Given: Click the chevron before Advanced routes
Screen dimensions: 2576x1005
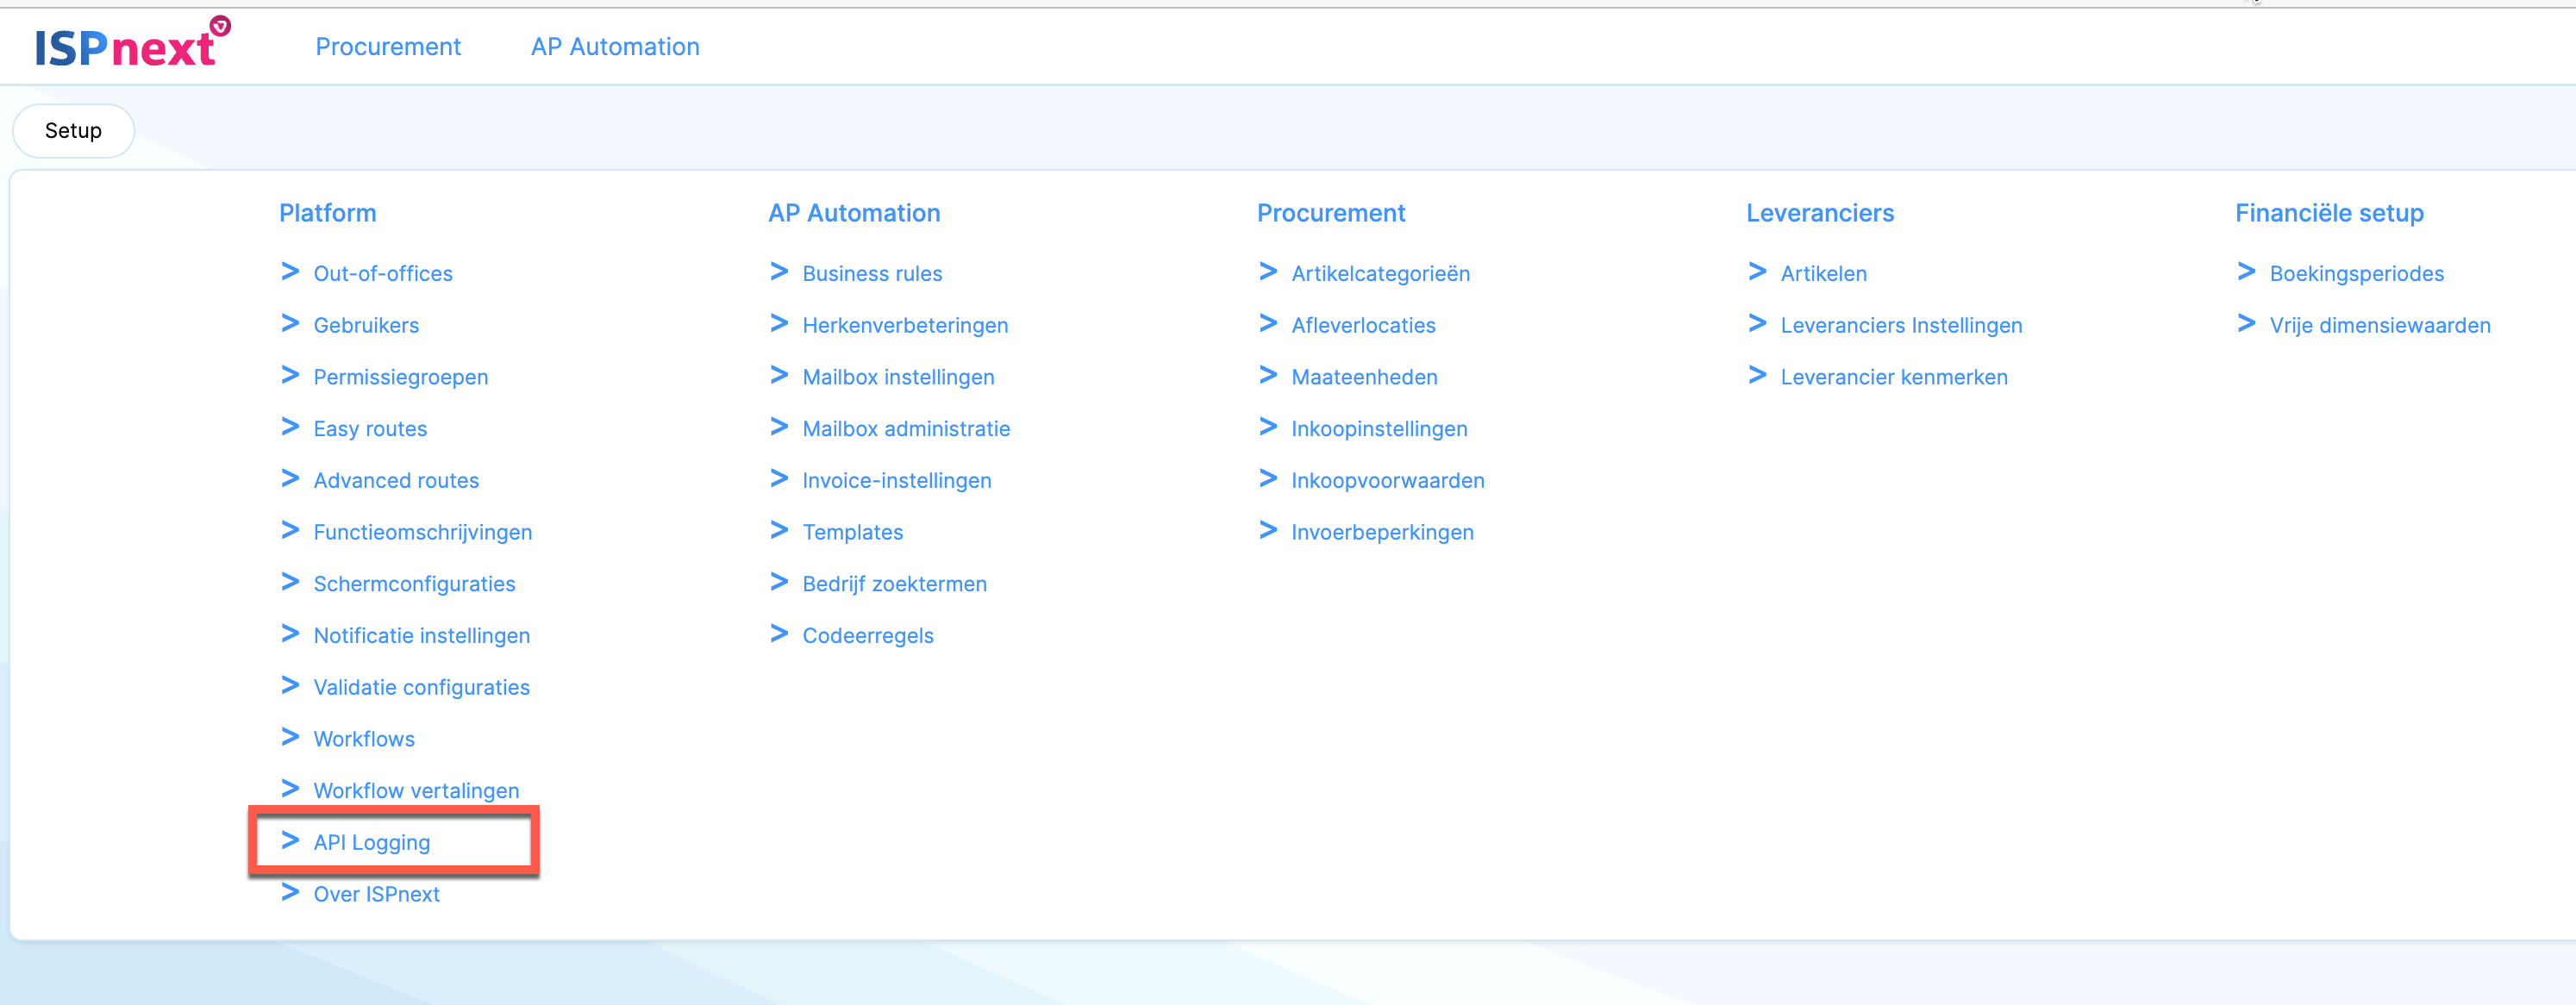Looking at the screenshot, I should point(290,479).
